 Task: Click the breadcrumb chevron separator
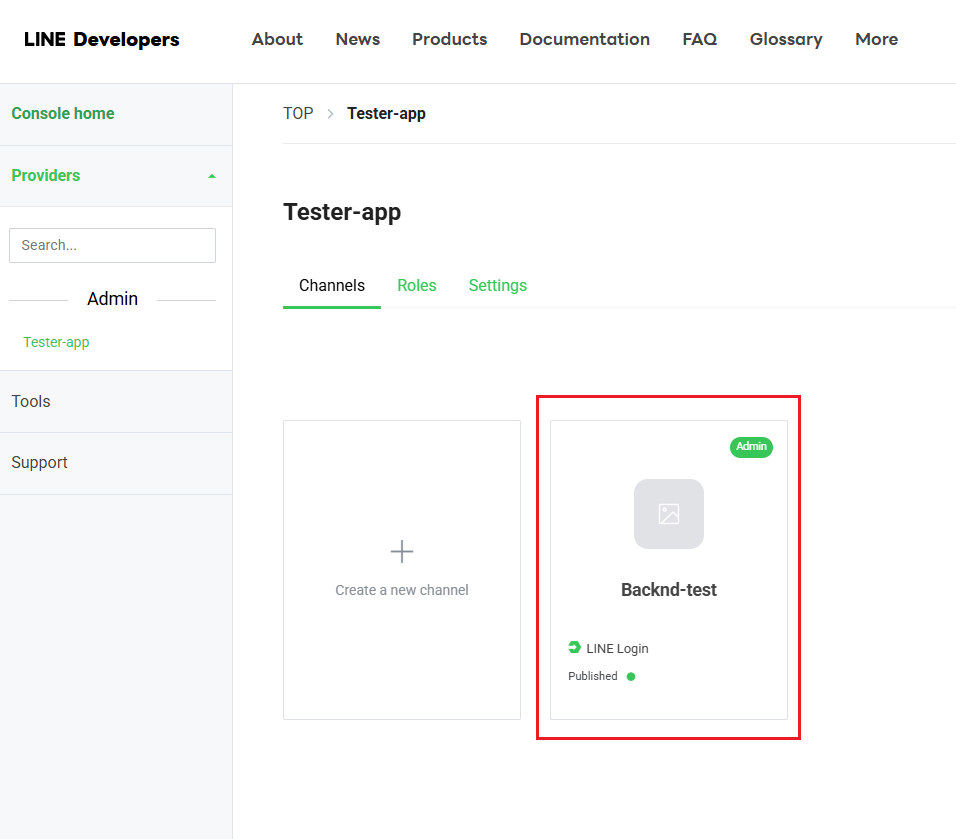point(330,114)
